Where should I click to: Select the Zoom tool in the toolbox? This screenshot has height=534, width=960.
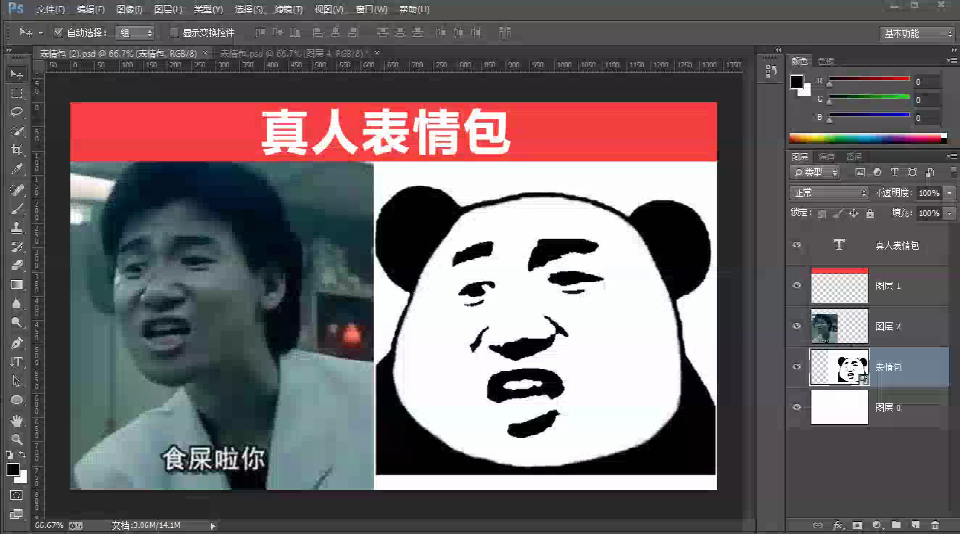click(17, 439)
